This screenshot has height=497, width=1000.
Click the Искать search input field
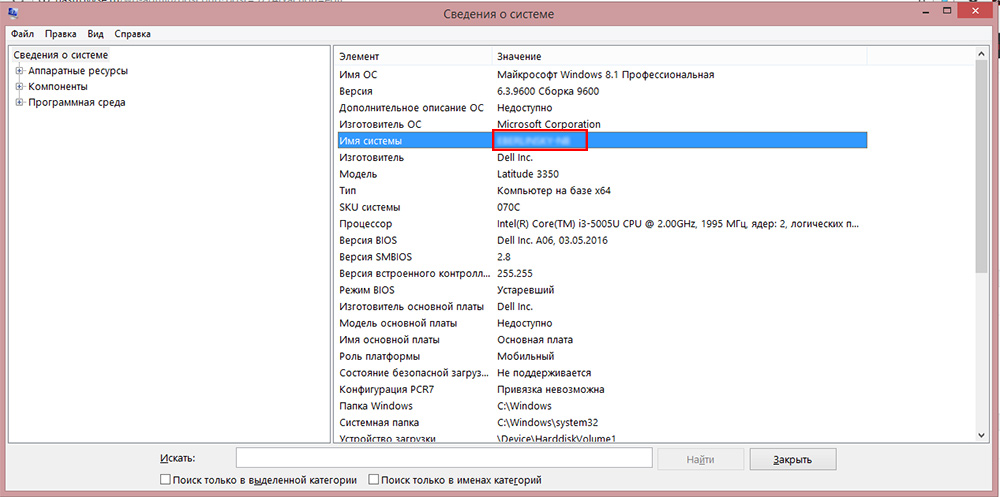pos(443,459)
